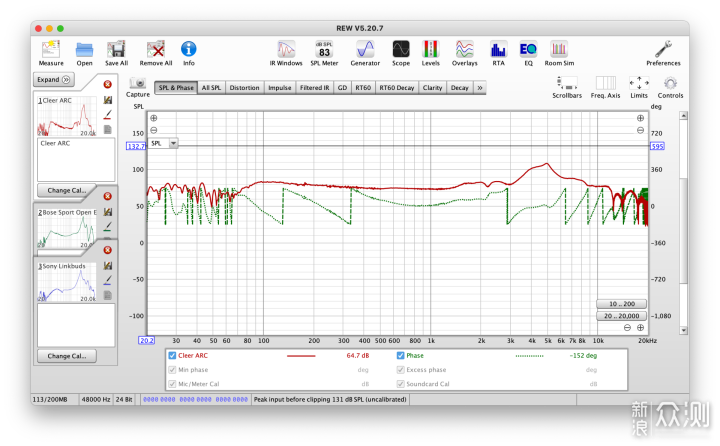Switch to GD tab
Image resolution: width=720 pixels, height=446 pixels.
(x=343, y=88)
